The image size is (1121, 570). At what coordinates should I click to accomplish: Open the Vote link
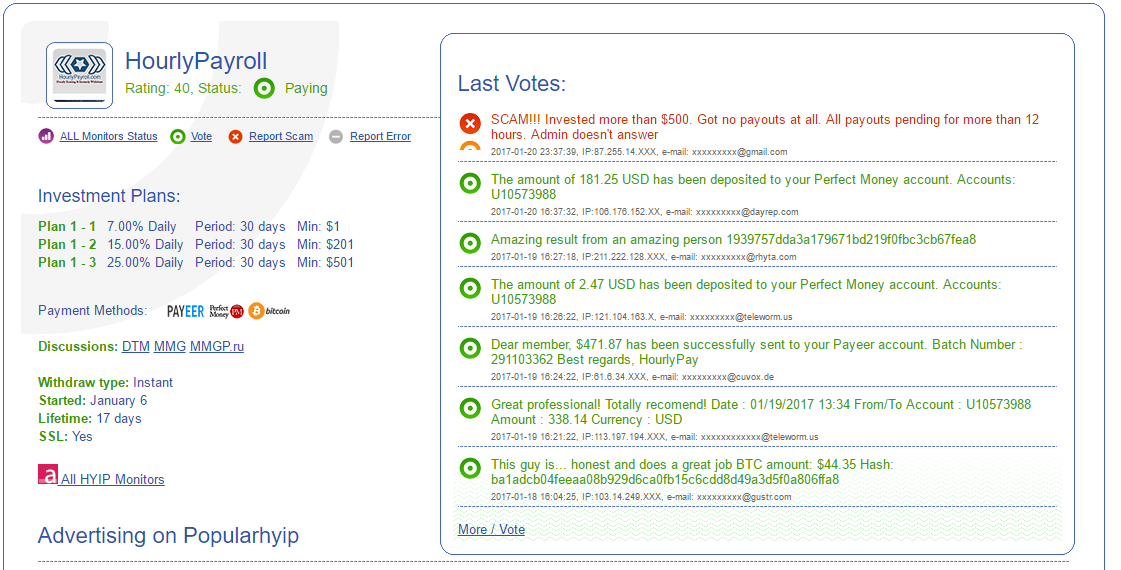click(x=202, y=136)
